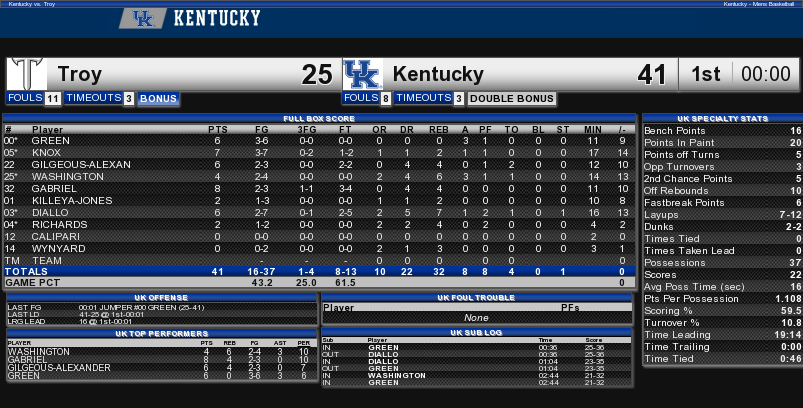Viewport: 803px width, 408px height.
Task: Click the Troy team logo
Action: pos(27,74)
